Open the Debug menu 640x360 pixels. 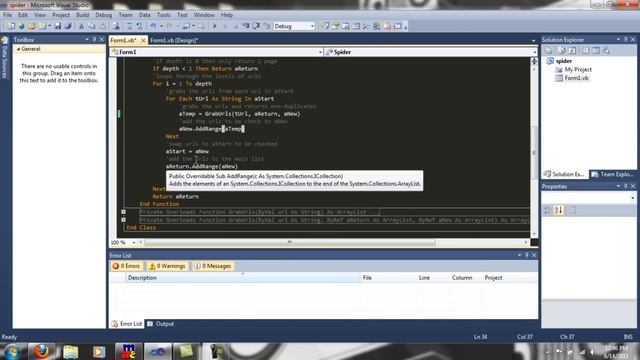104,15
